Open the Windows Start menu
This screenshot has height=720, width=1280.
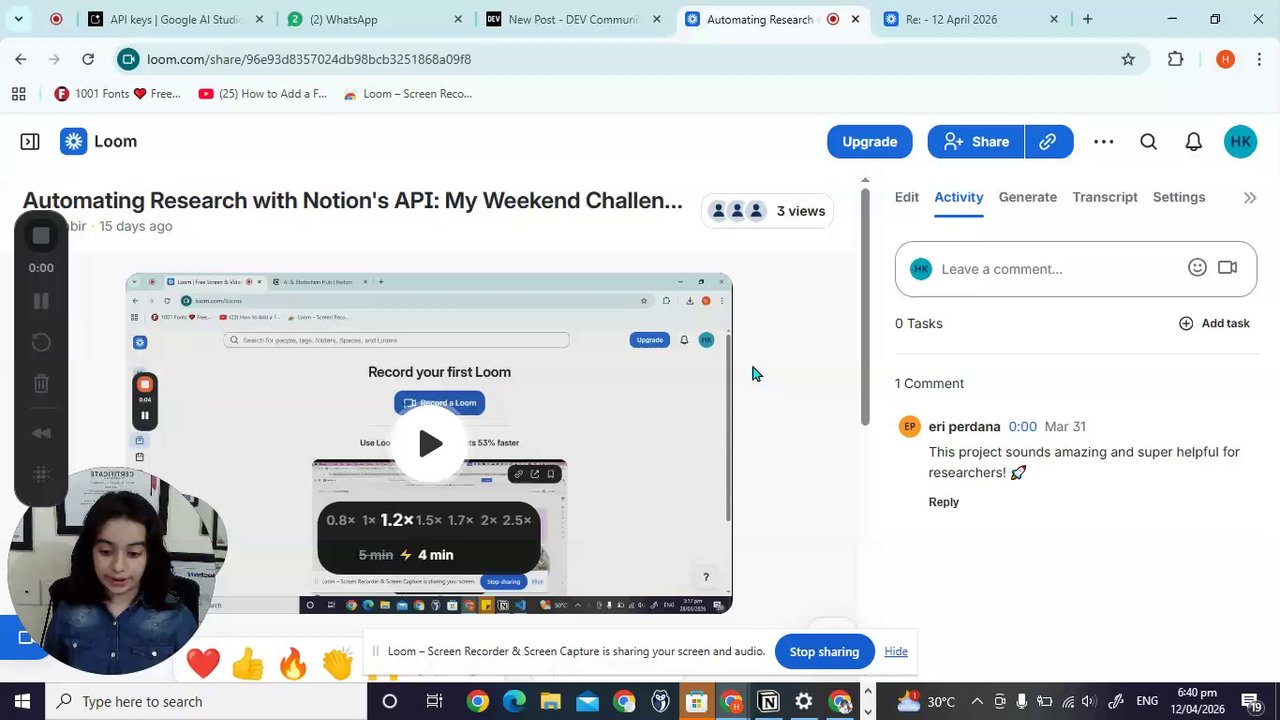tap(22, 702)
